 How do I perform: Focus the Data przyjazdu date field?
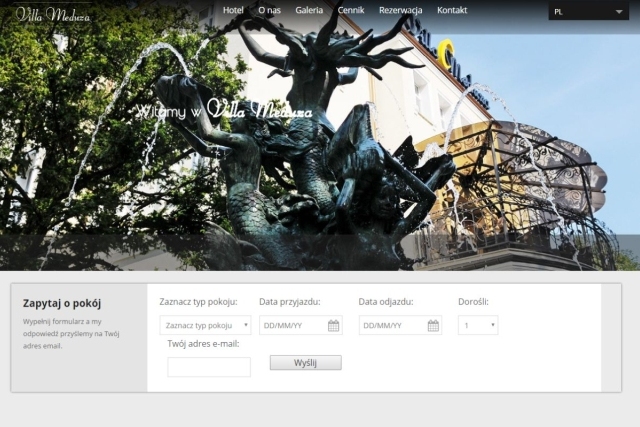[301, 325]
